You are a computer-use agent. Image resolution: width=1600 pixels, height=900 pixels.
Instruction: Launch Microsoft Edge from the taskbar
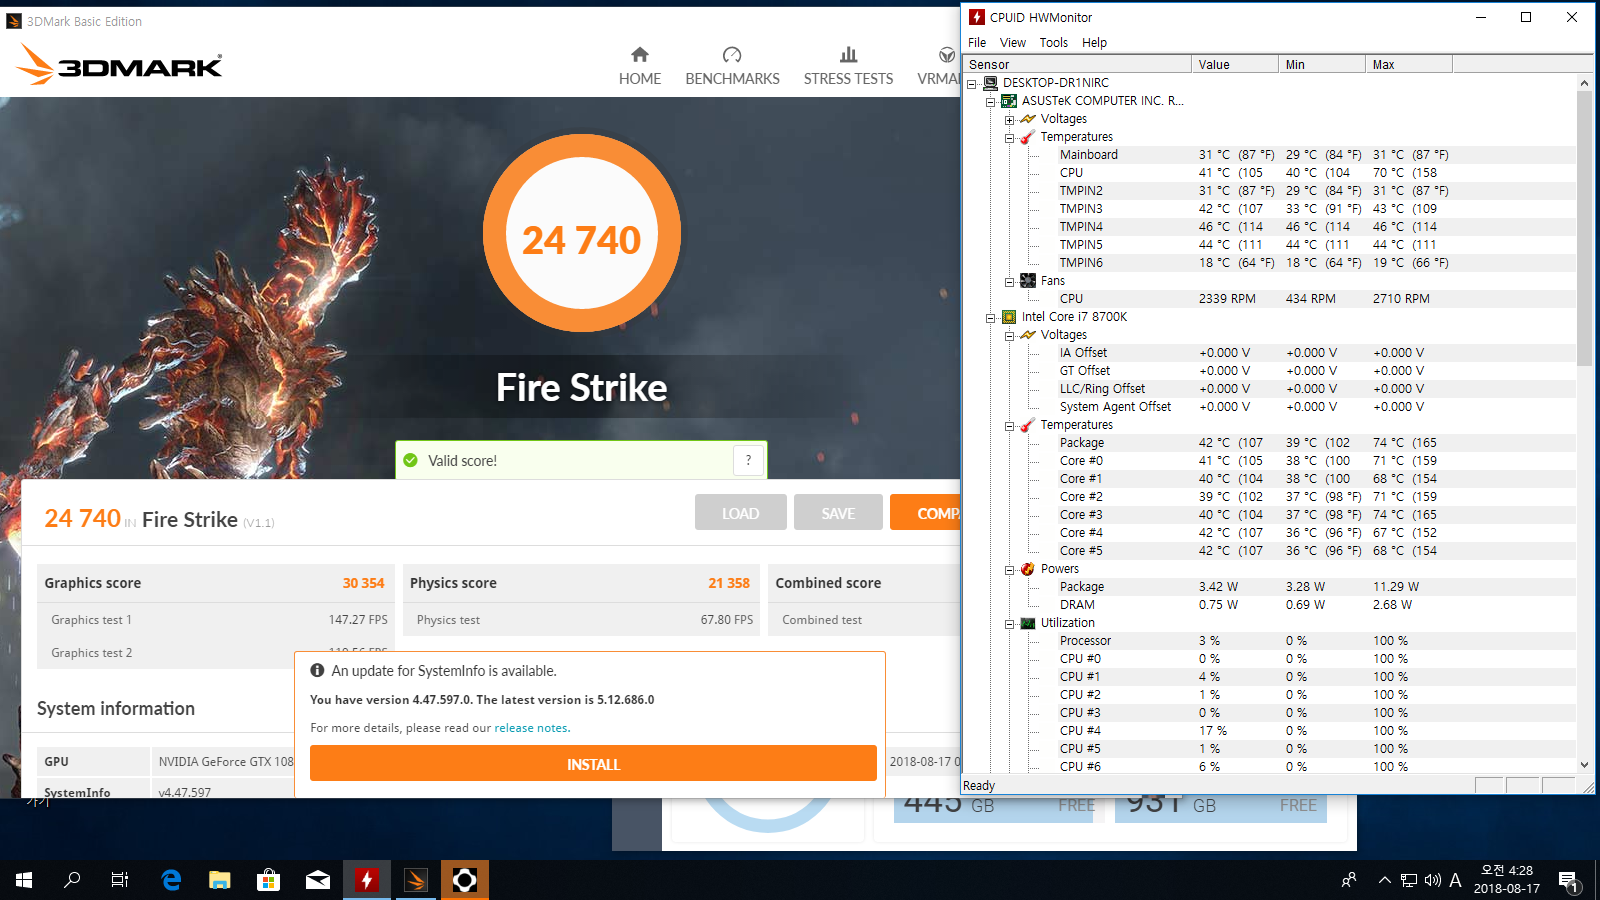tap(171, 880)
